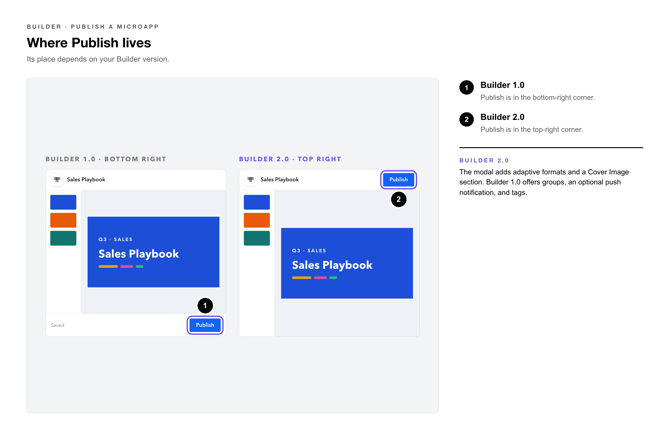Click 'Publish is in the bottom-right corner' text

(538, 97)
